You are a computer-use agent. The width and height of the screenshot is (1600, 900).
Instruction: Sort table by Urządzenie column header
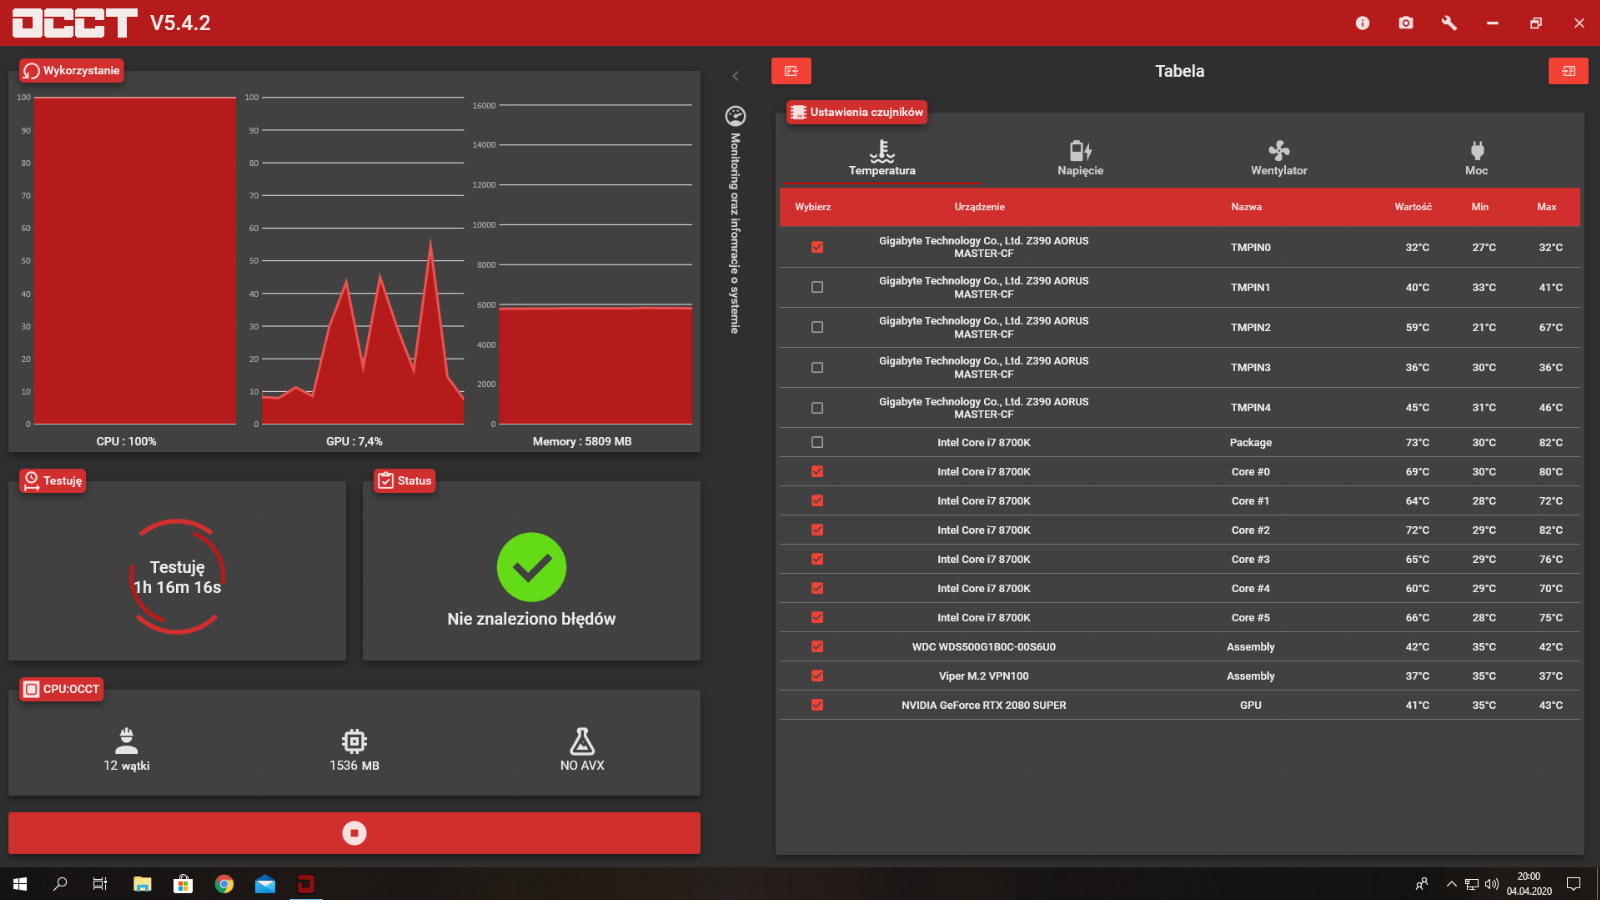click(x=979, y=207)
